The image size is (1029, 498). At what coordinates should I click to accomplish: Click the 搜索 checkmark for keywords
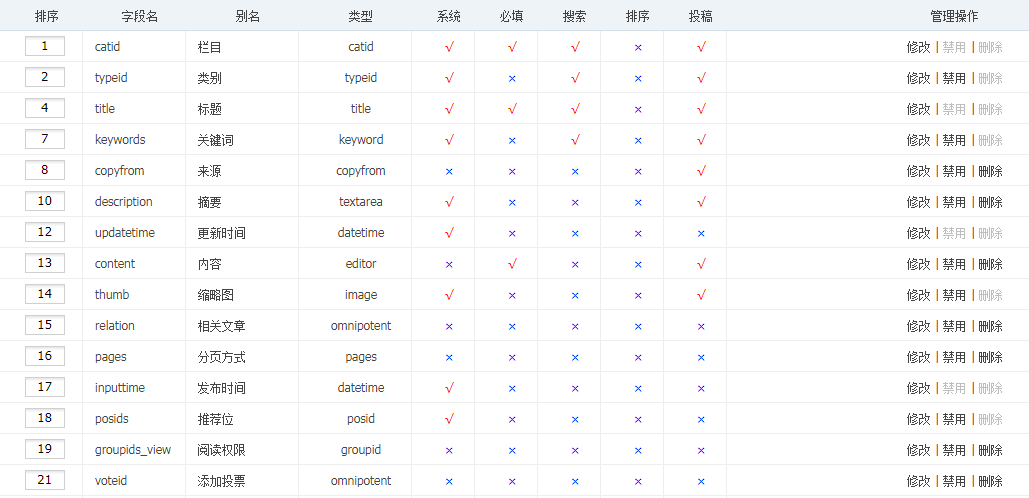tap(576, 140)
